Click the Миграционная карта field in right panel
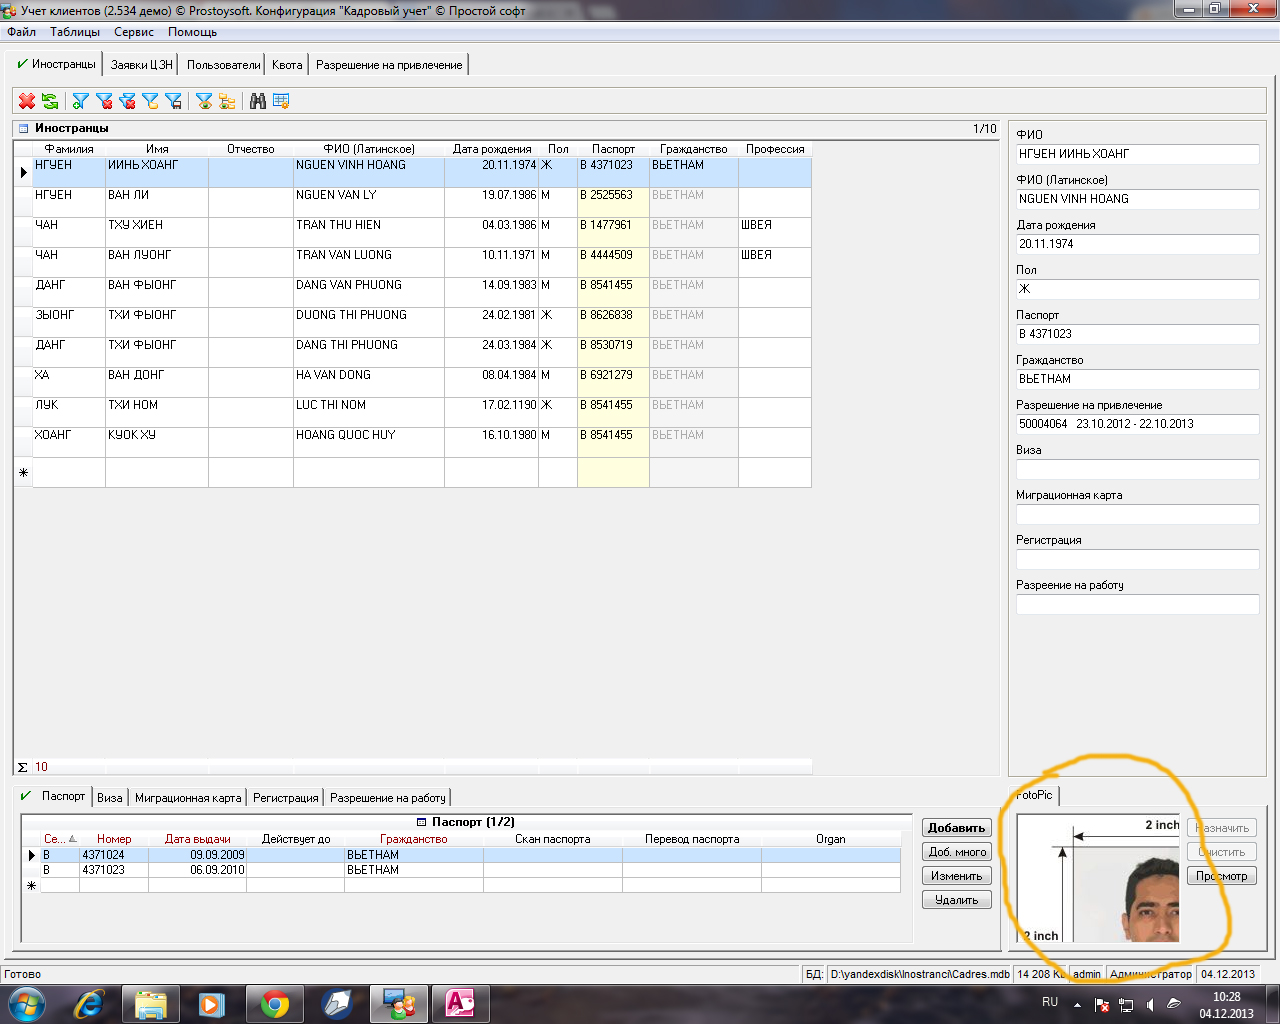The image size is (1280, 1024). (x=1137, y=515)
